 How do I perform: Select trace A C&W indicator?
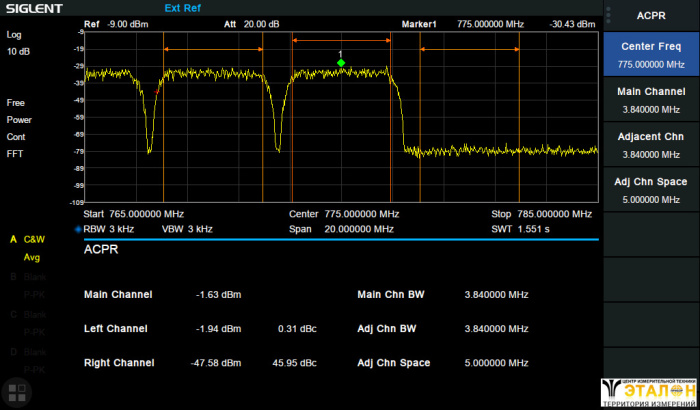point(30,240)
